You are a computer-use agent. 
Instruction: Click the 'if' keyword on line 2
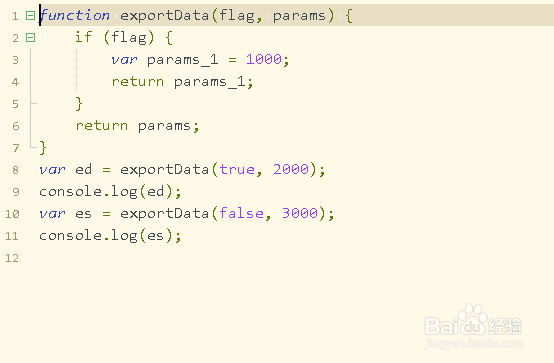pos(84,37)
